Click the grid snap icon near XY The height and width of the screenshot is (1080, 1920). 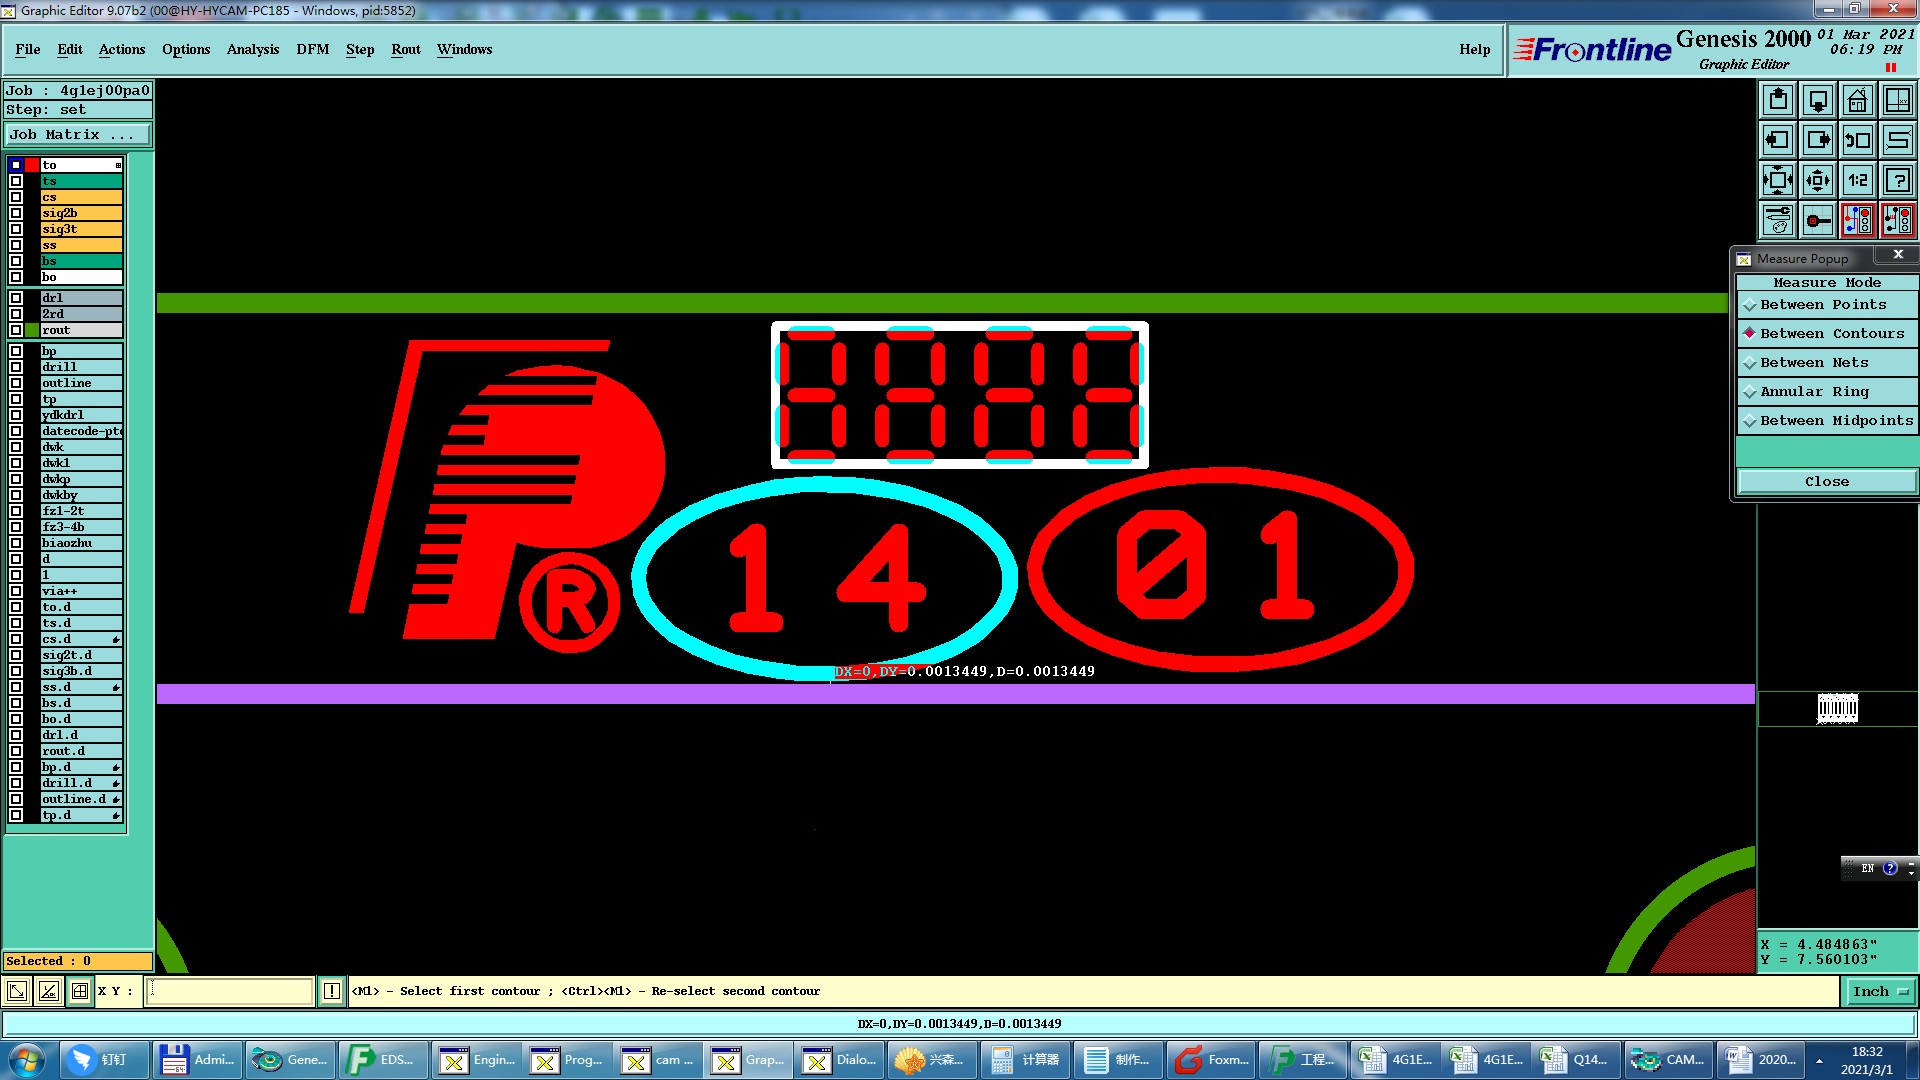pos(80,991)
